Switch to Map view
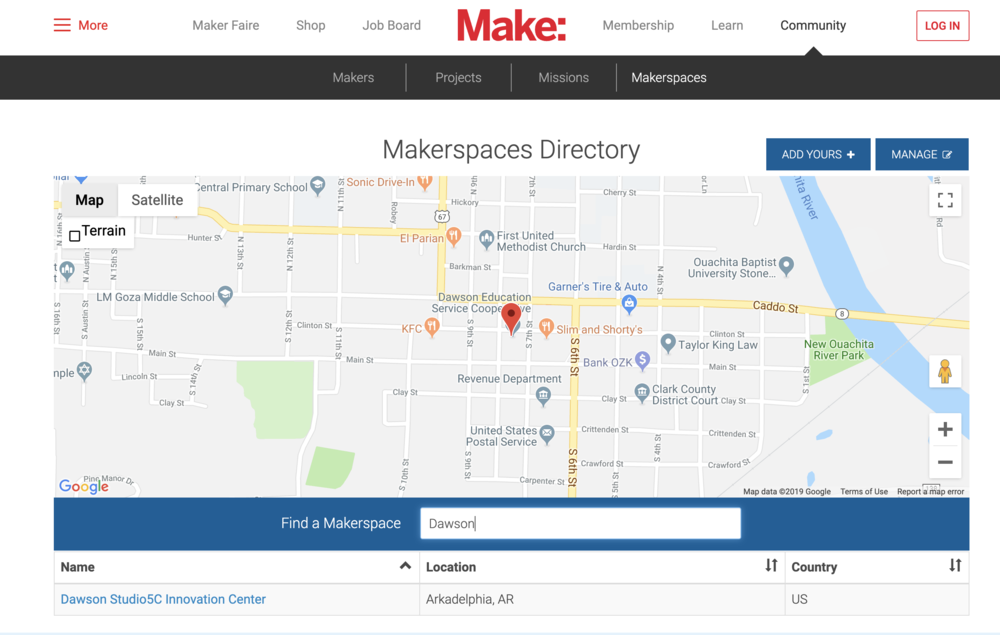1000x635 pixels. (89, 200)
